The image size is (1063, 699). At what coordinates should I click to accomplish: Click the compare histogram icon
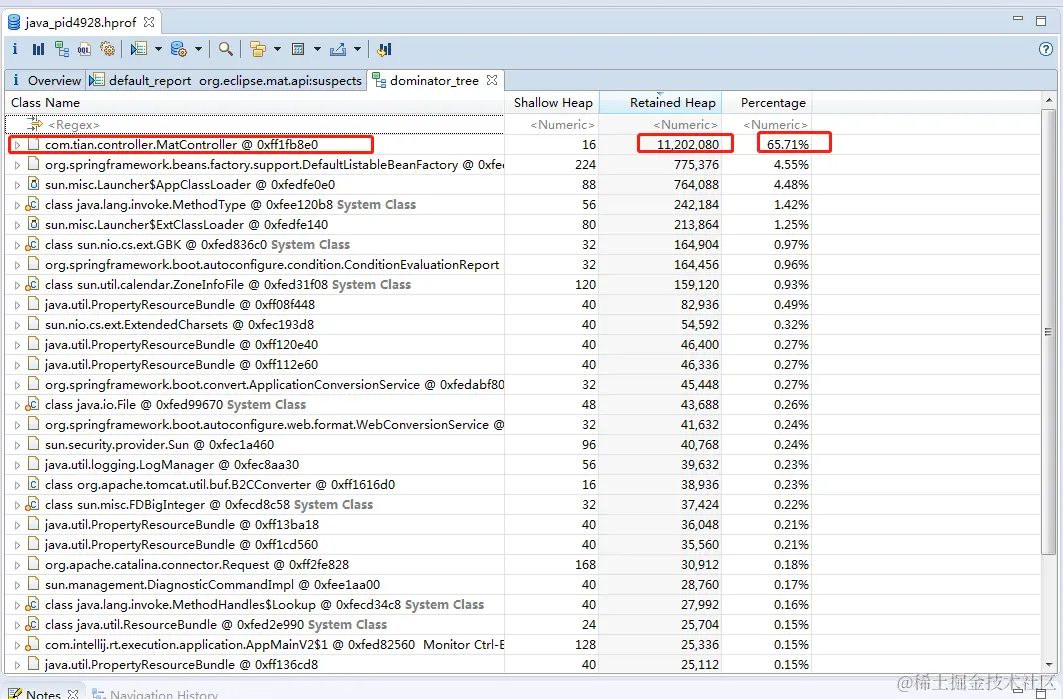pyautogui.click(x=384, y=49)
